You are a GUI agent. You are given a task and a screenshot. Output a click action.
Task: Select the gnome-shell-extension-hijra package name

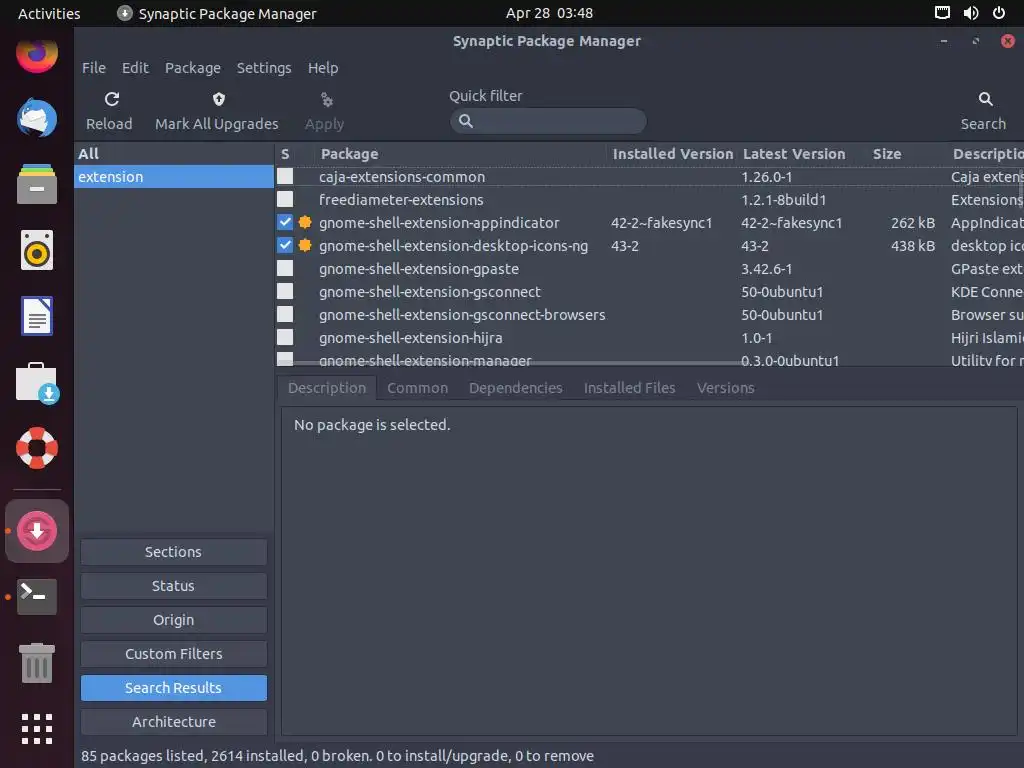click(411, 338)
